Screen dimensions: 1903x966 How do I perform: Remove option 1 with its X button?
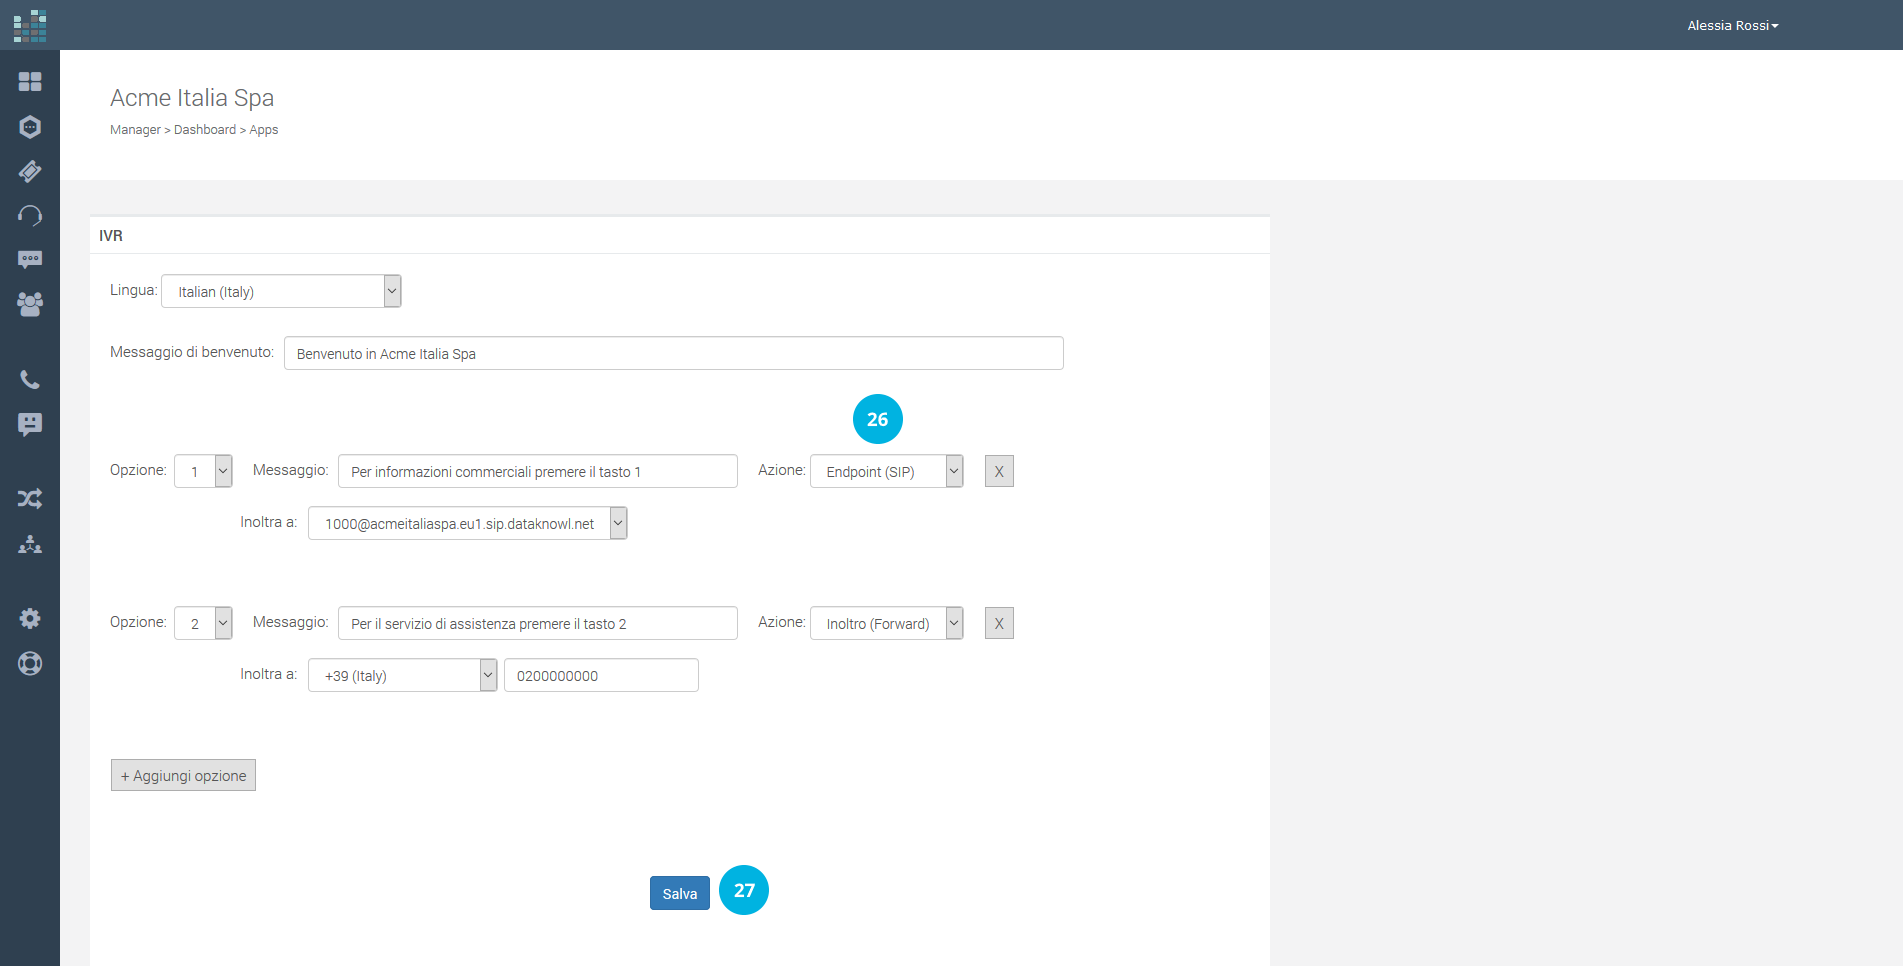click(x=999, y=471)
